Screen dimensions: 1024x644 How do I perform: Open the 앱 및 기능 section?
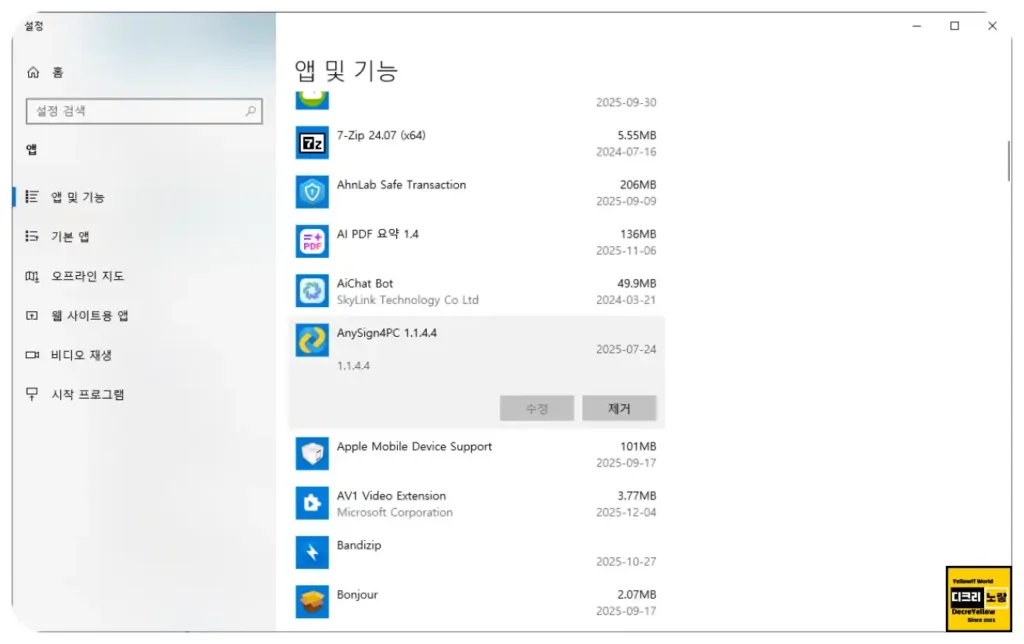(144, 197)
